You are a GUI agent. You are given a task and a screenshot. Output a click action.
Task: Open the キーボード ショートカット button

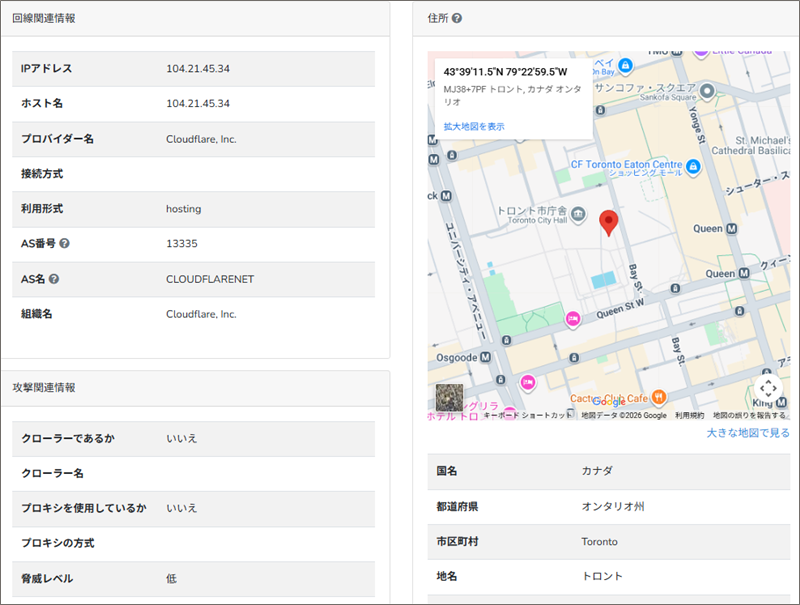tap(528, 415)
